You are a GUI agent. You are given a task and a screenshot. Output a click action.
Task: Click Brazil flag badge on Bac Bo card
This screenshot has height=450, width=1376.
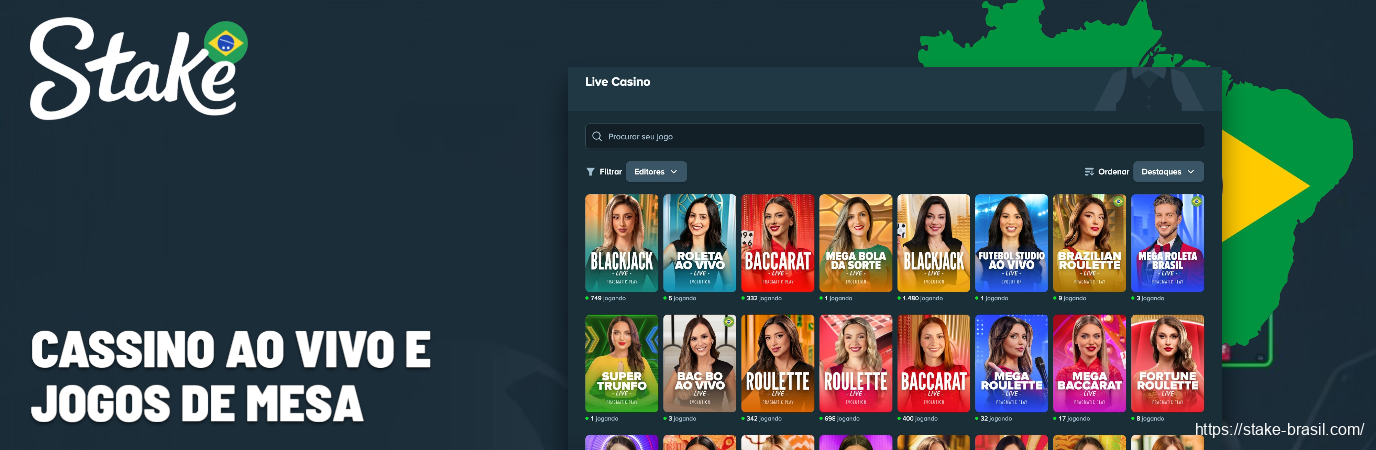pos(728,322)
